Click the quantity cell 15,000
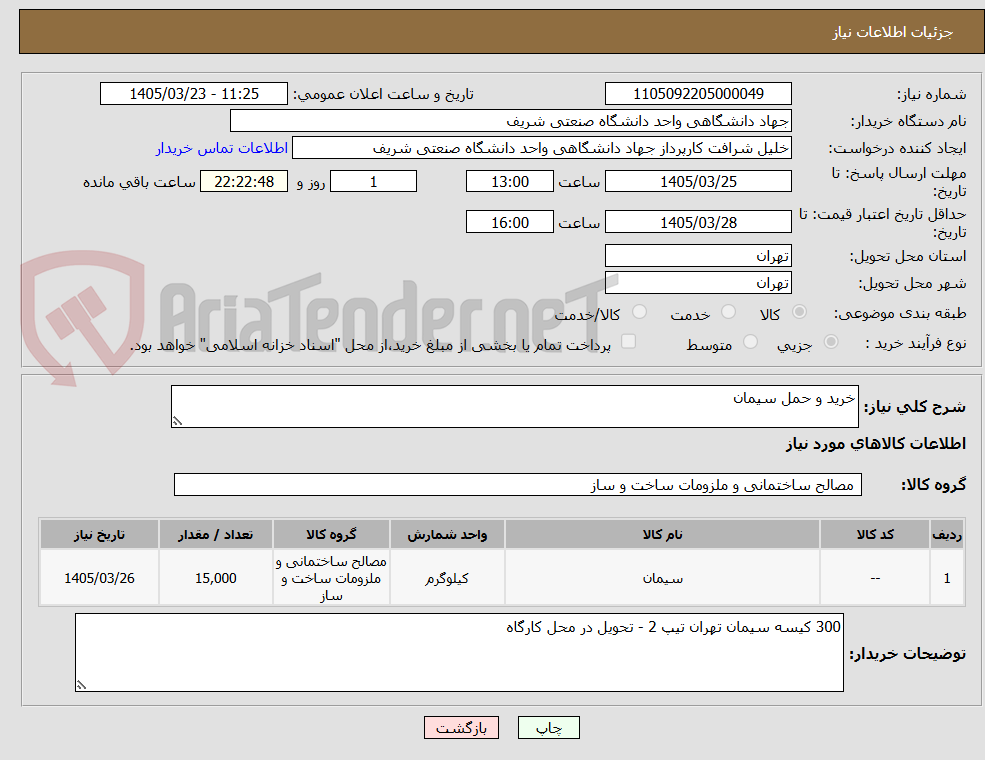The width and height of the screenshot is (985, 760). (215, 578)
